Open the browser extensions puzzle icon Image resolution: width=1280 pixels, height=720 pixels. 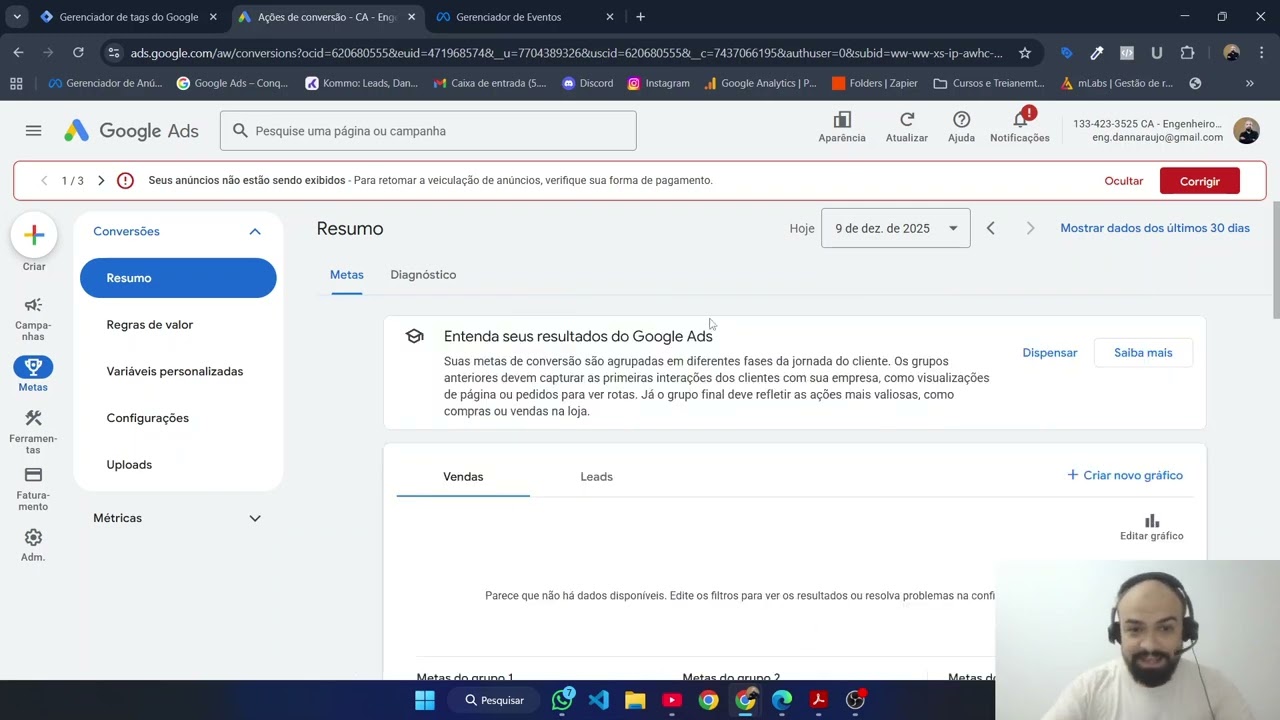(1187, 53)
